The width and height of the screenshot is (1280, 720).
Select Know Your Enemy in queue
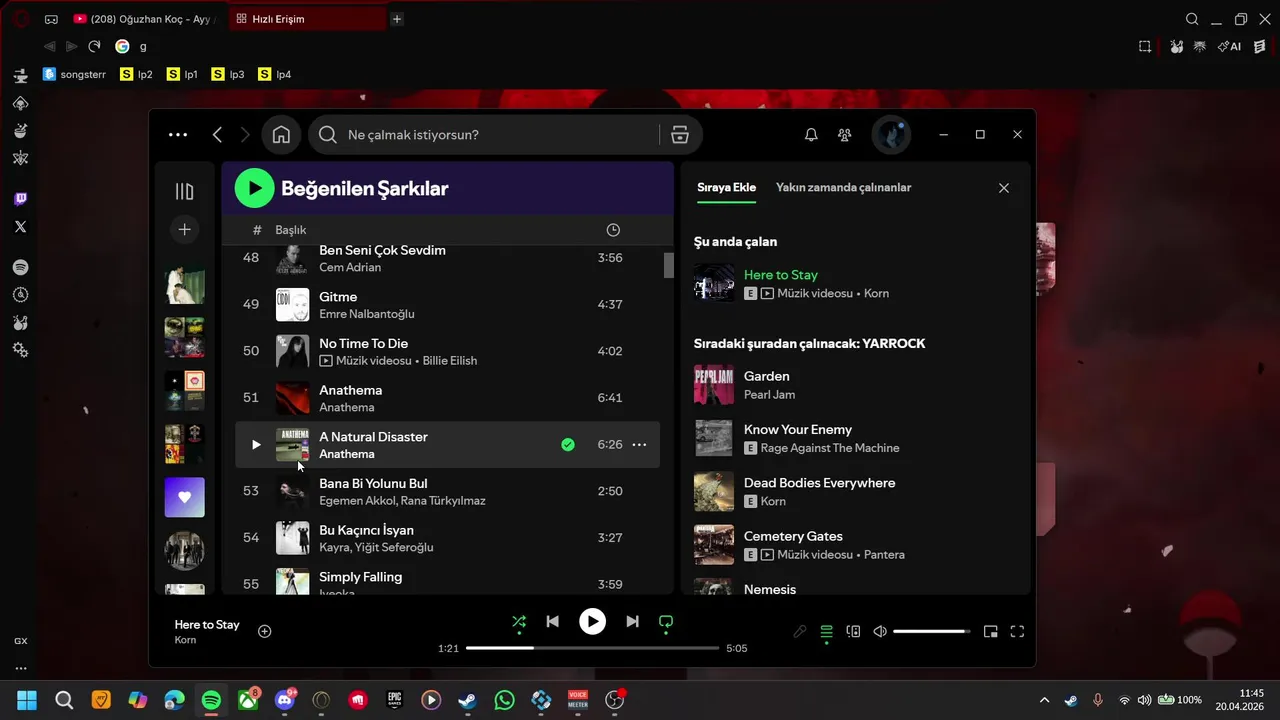pos(855,438)
